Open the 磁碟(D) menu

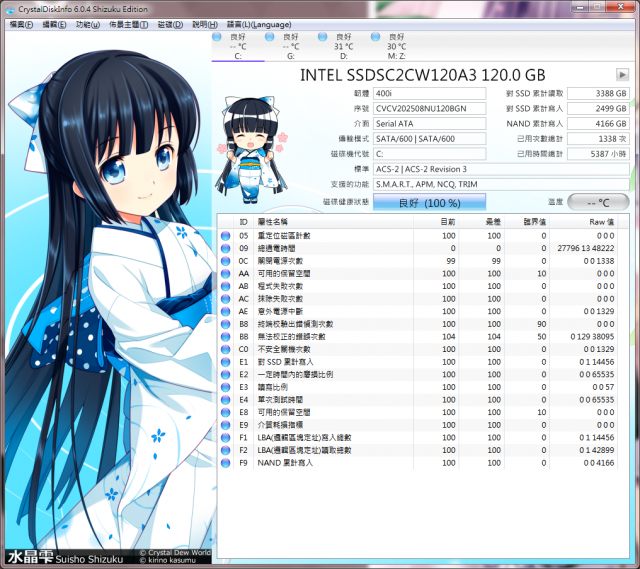(x=170, y=25)
